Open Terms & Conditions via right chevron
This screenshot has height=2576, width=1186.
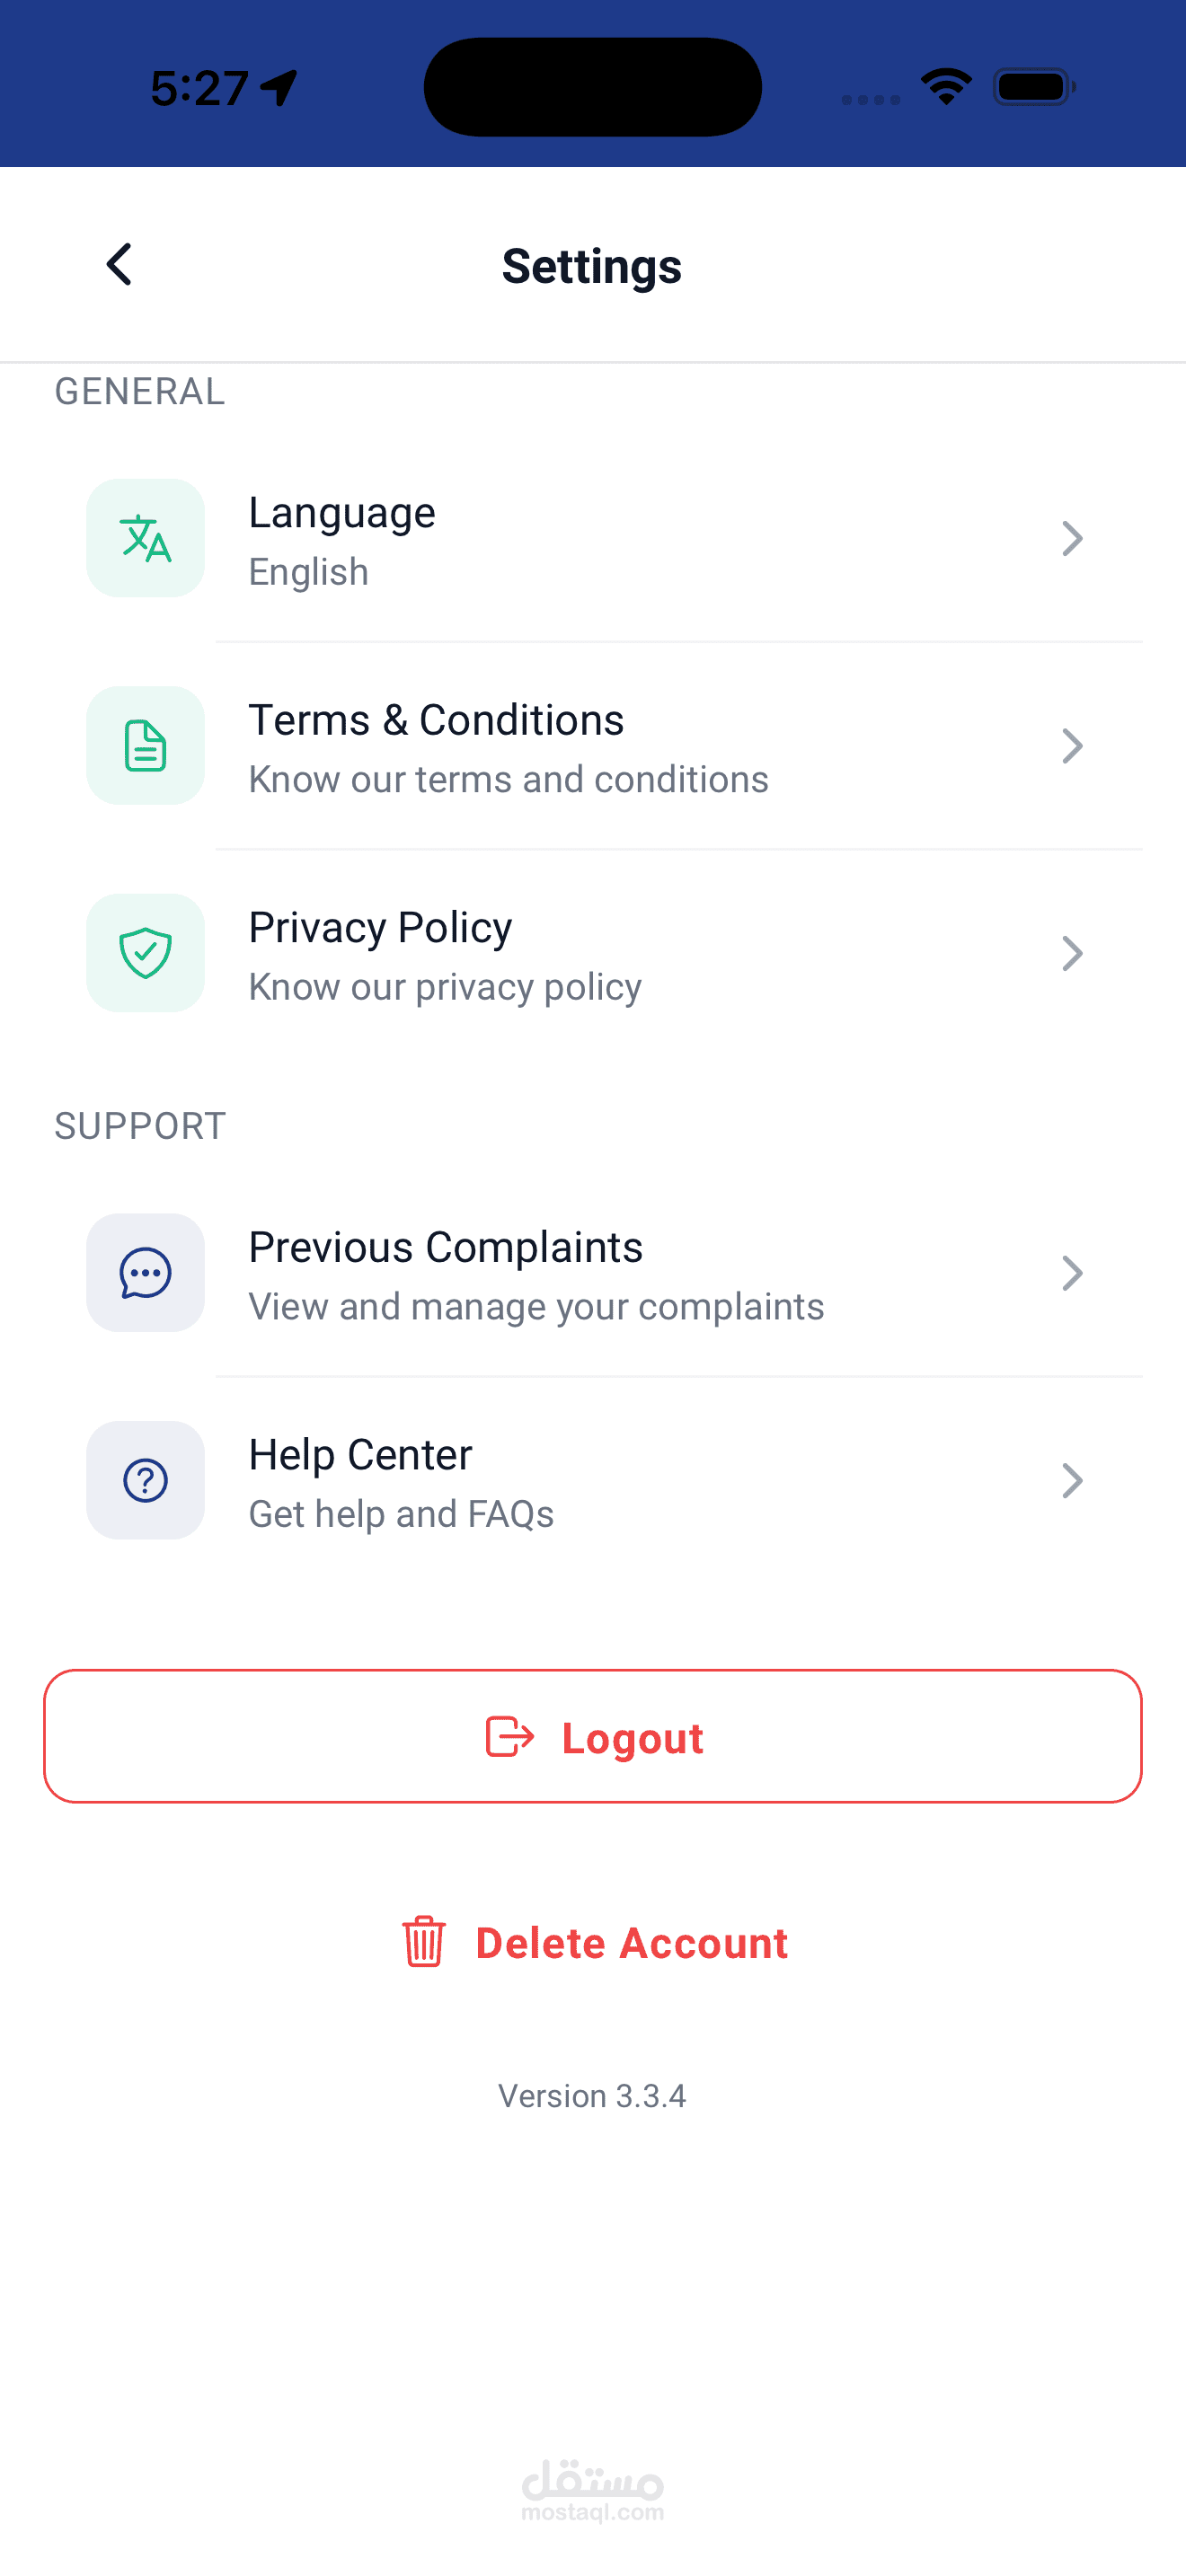[1072, 746]
